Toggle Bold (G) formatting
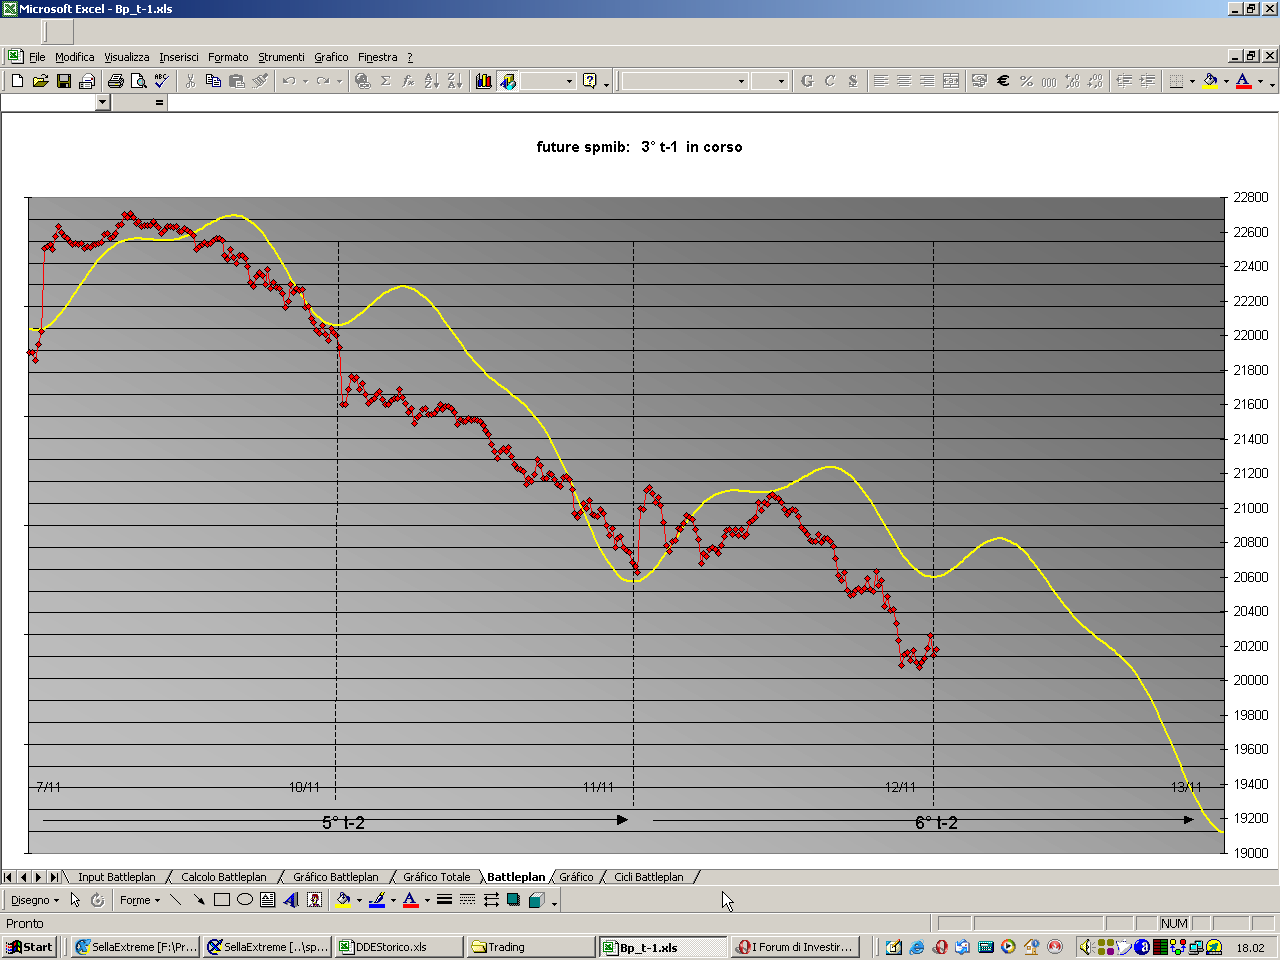This screenshot has height=960, width=1280. tap(807, 81)
